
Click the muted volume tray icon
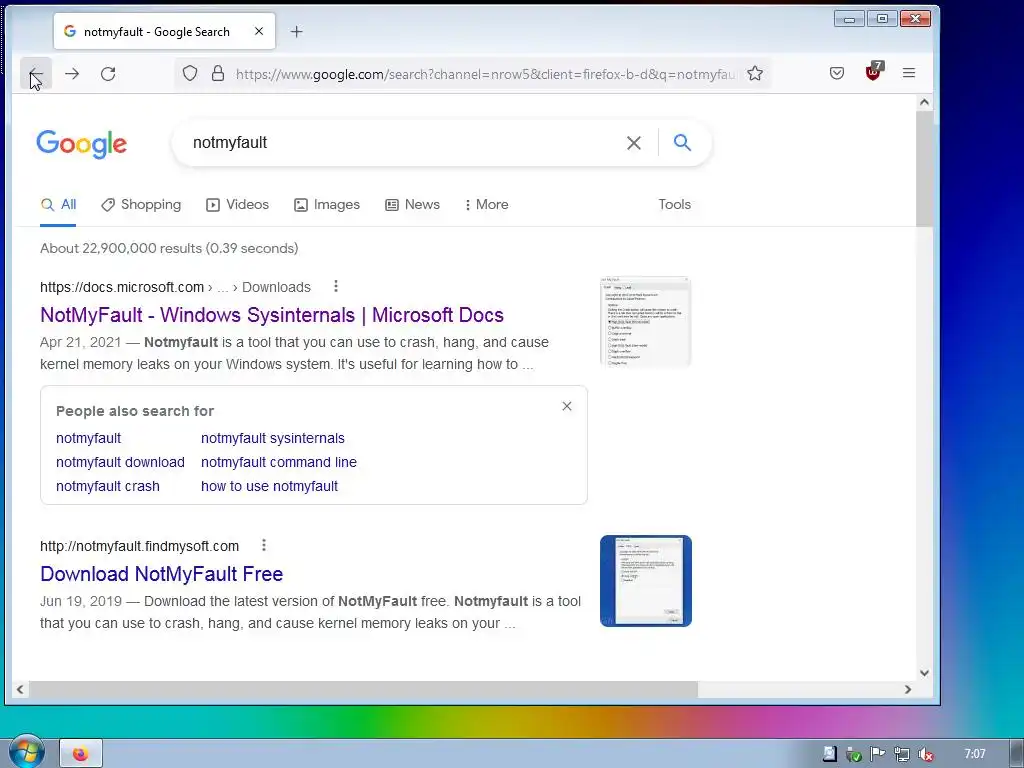925,754
